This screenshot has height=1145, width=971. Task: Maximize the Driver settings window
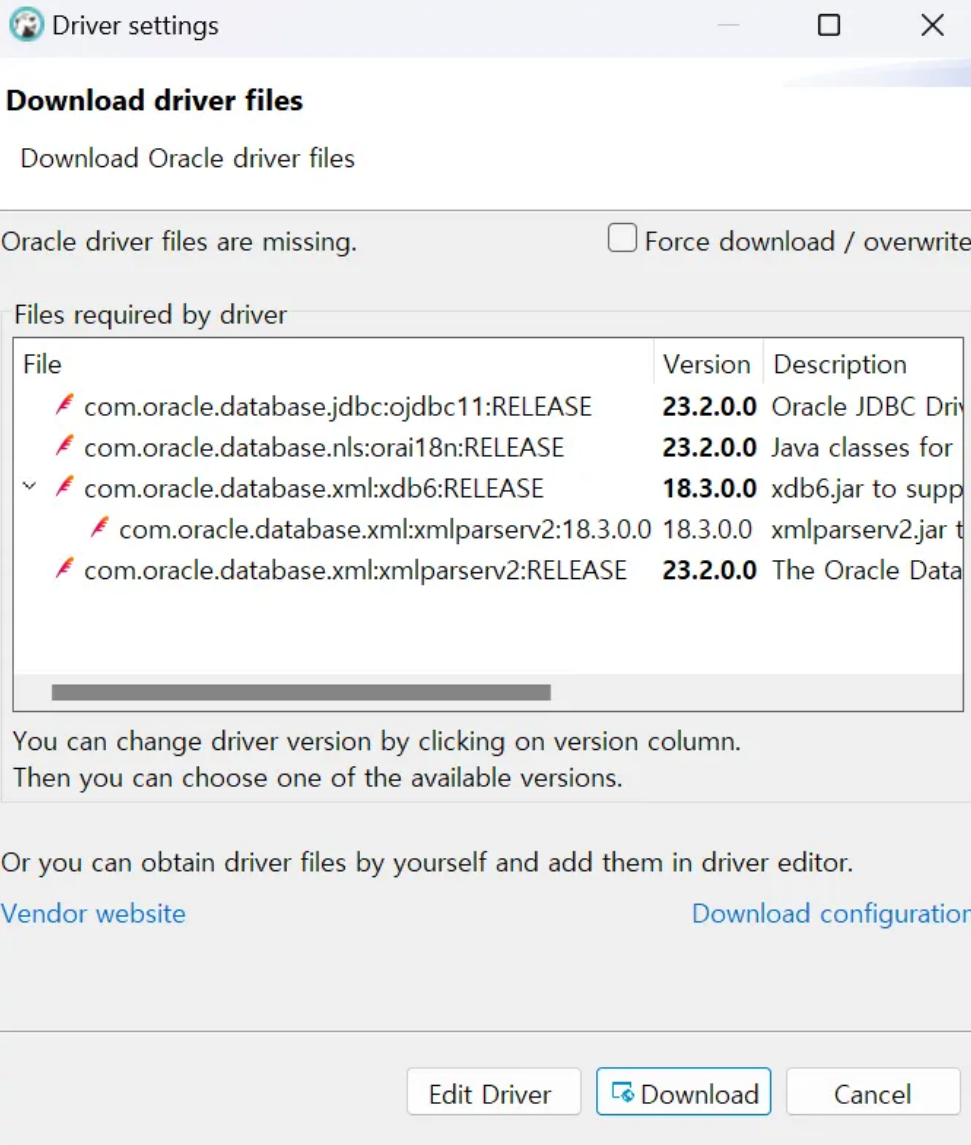click(x=829, y=26)
